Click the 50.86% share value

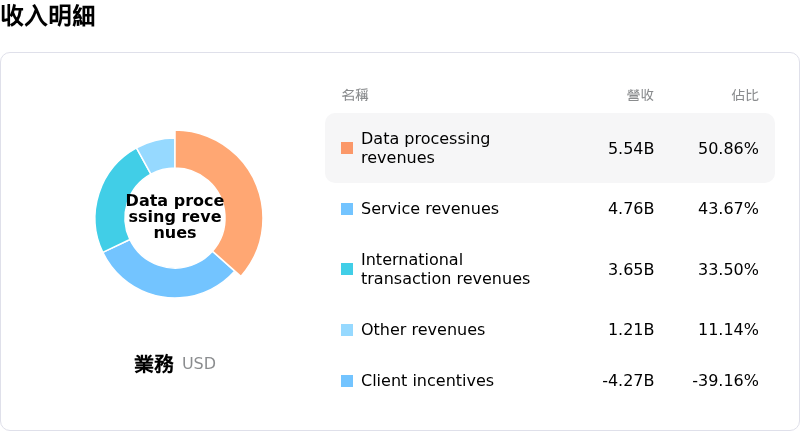click(x=728, y=148)
